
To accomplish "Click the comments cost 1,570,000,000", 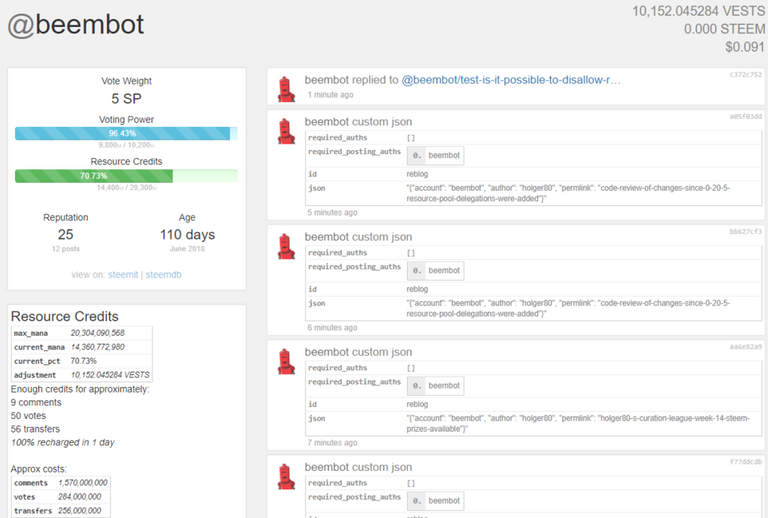I will [x=83, y=483].
